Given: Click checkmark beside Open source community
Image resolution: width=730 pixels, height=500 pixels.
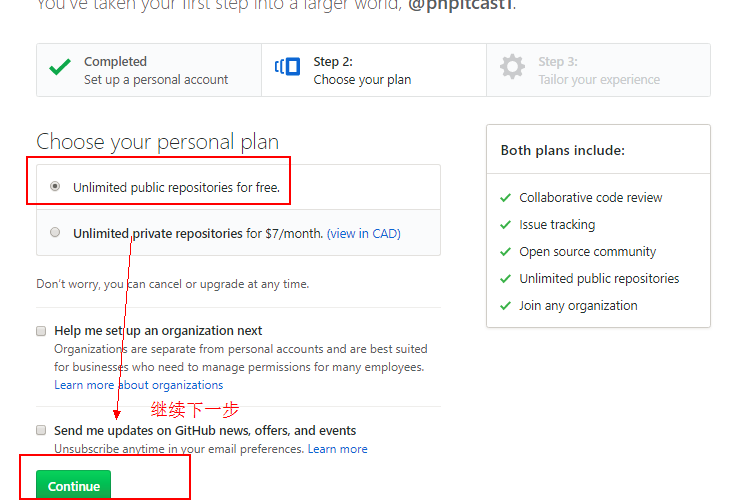Looking at the screenshot, I should point(505,252).
